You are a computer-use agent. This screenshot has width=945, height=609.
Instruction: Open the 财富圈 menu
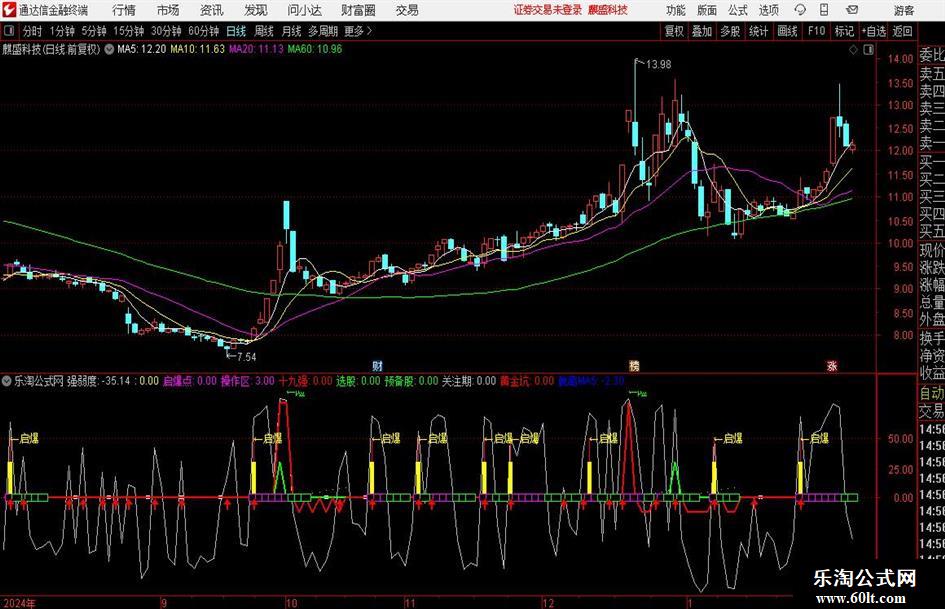click(358, 10)
